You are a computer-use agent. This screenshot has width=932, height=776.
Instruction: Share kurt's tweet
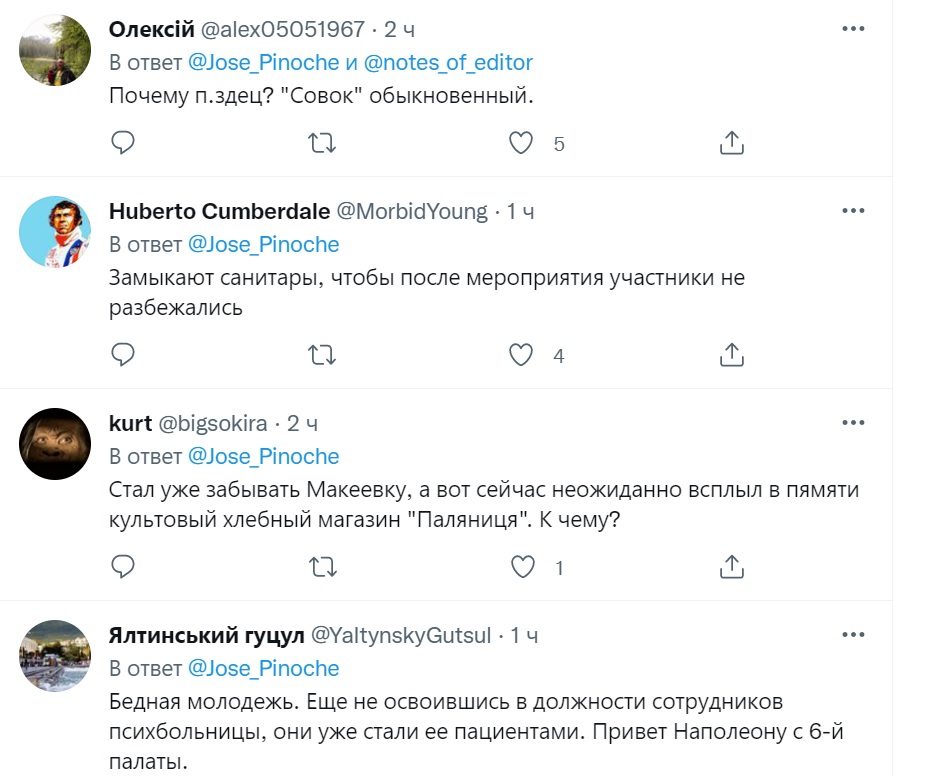[732, 567]
